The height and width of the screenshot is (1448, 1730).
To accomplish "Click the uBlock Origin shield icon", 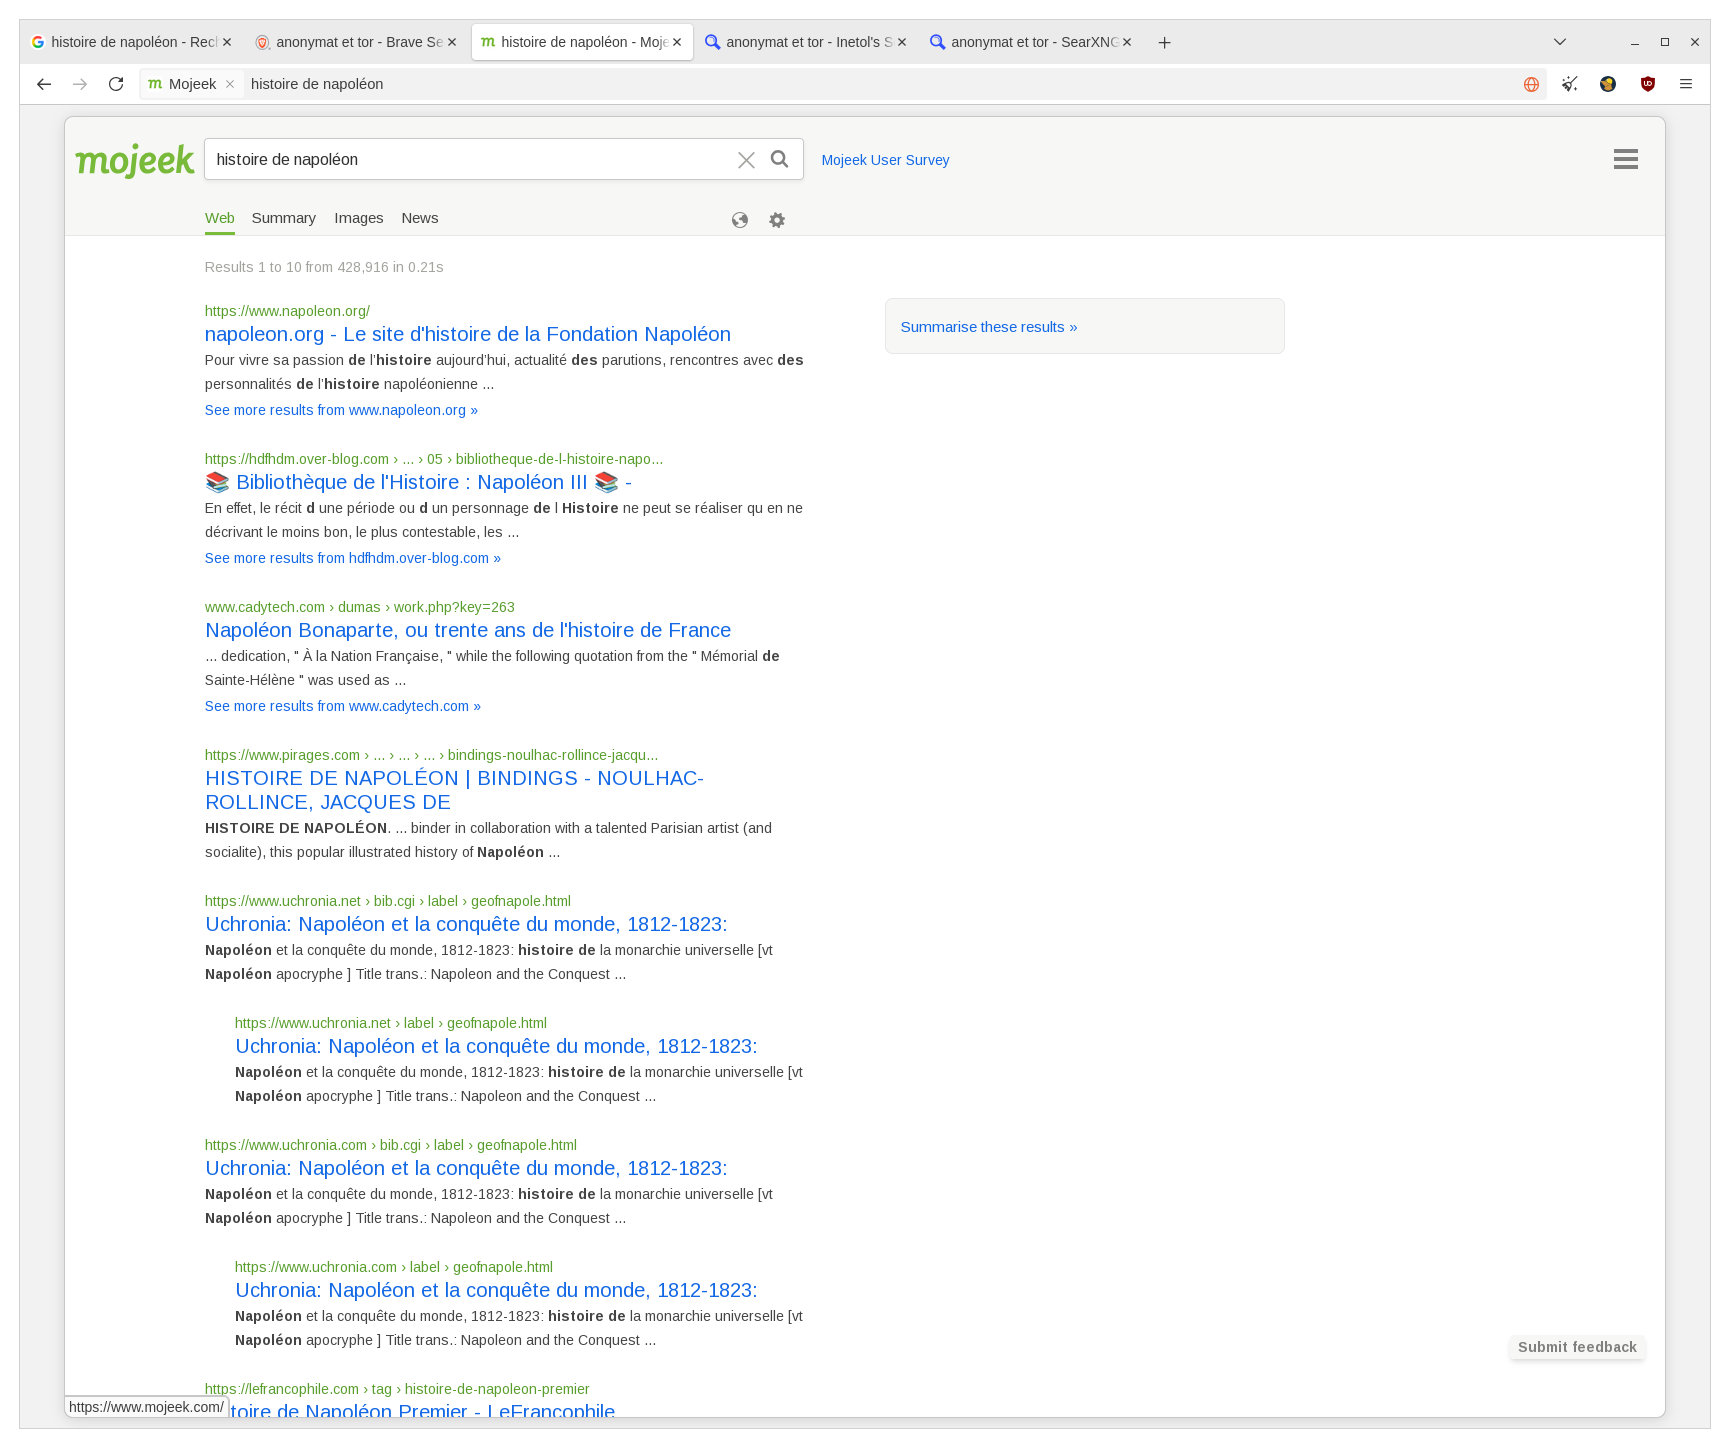I will pos(1648,84).
